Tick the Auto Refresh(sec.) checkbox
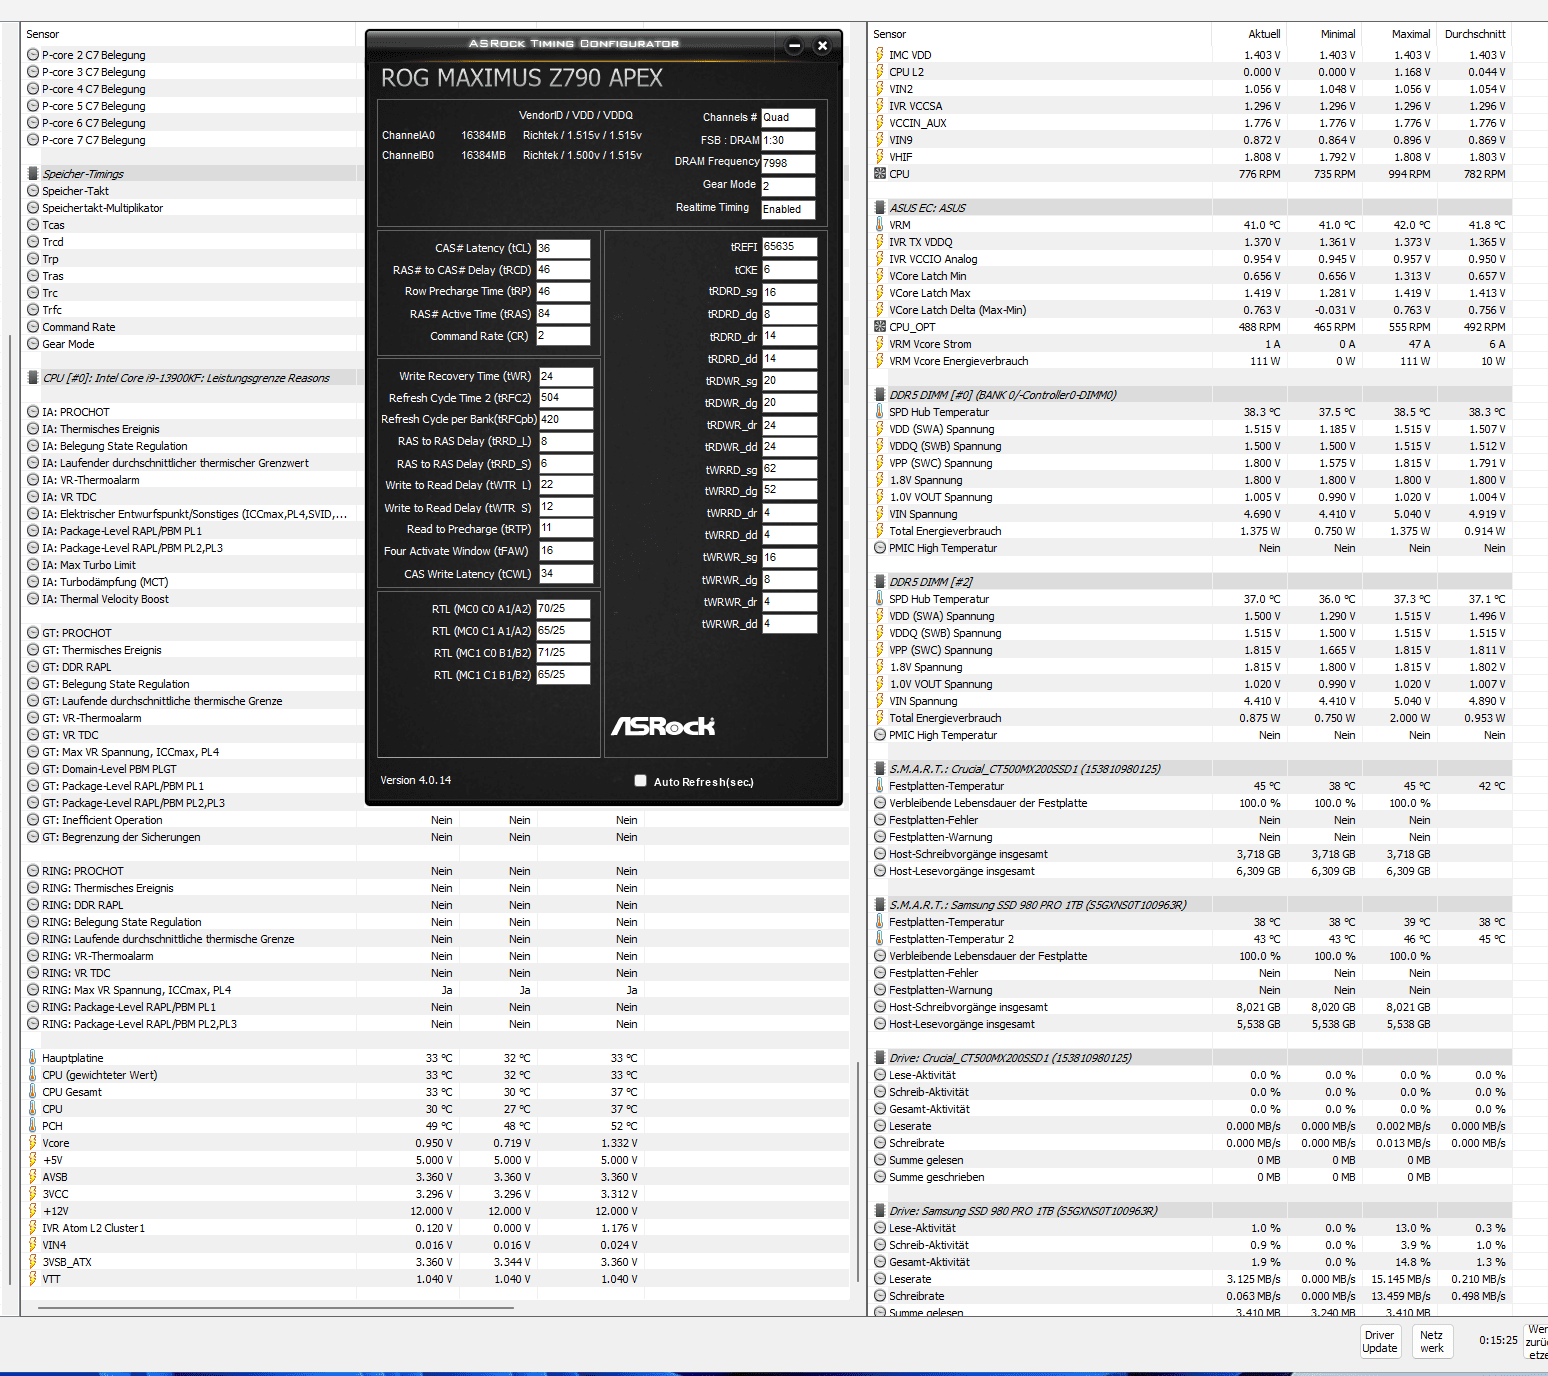 click(640, 781)
